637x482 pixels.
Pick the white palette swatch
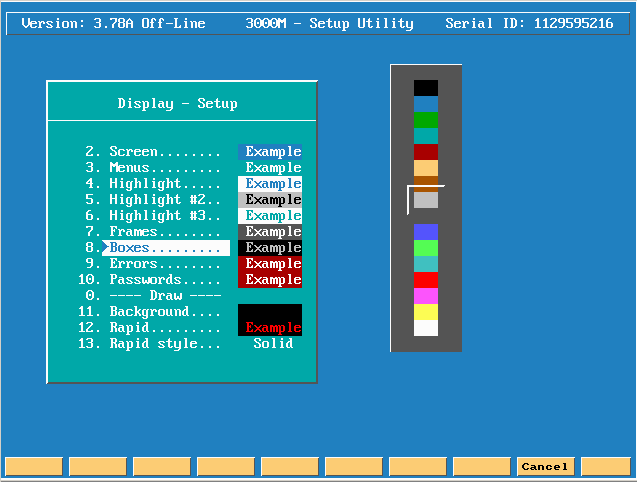pos(426,328)
